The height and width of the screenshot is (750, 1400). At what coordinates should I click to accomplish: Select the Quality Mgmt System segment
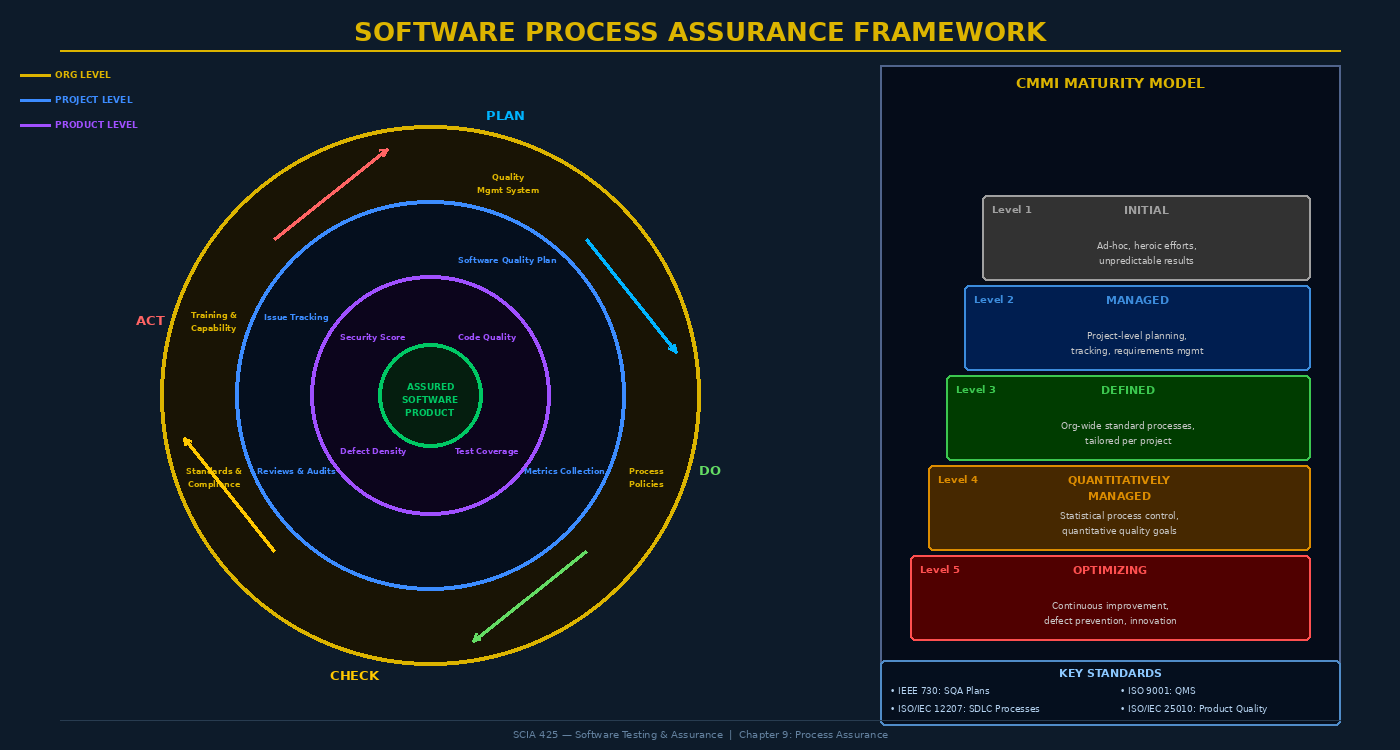click(x=507, y=183)
